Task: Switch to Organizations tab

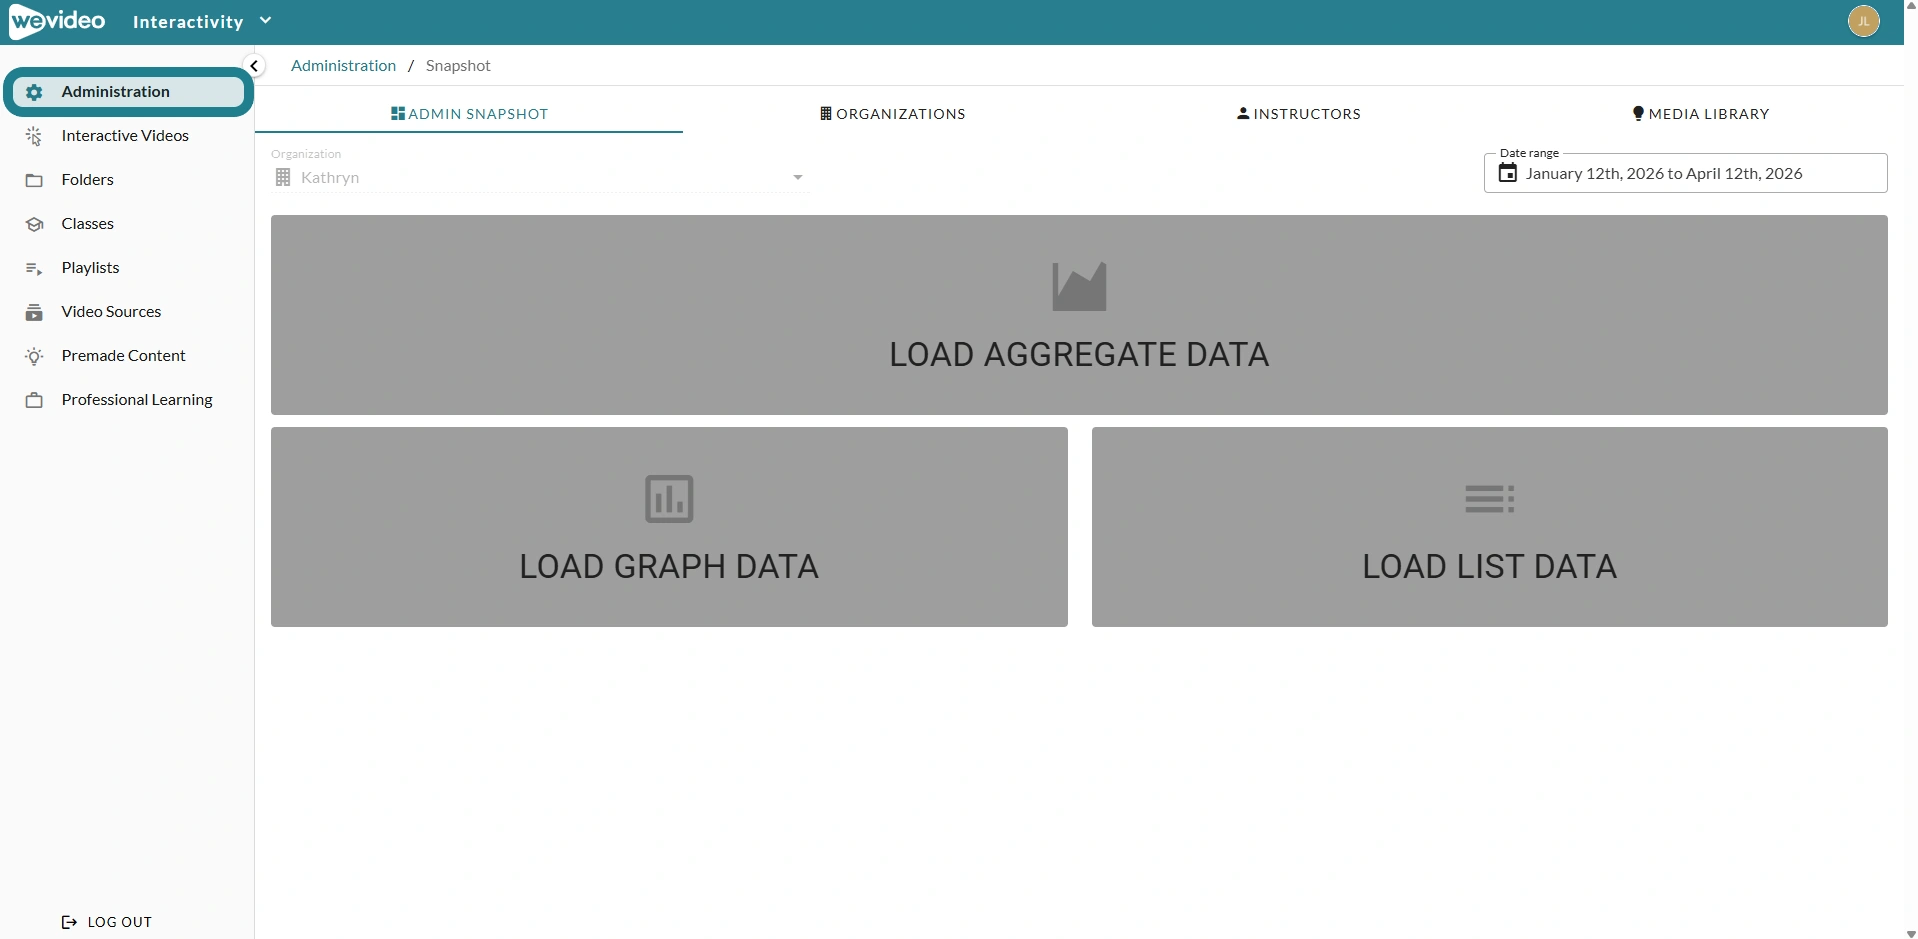Action: coord(892,114)
